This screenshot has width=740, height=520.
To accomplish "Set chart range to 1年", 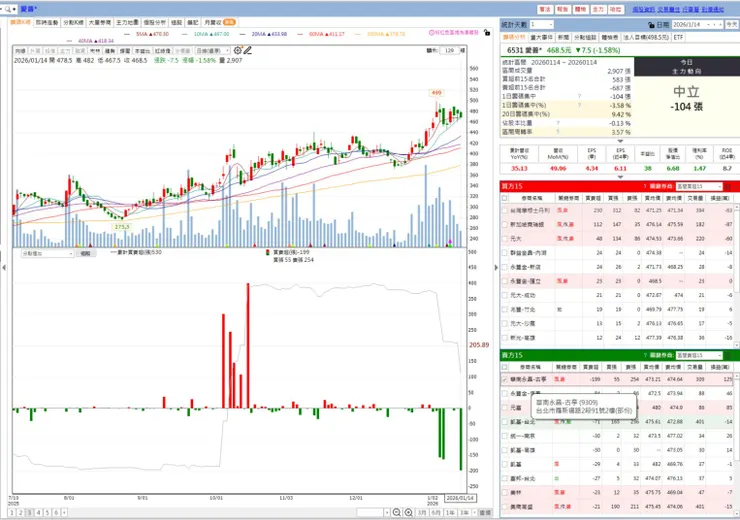I will 450,512.
